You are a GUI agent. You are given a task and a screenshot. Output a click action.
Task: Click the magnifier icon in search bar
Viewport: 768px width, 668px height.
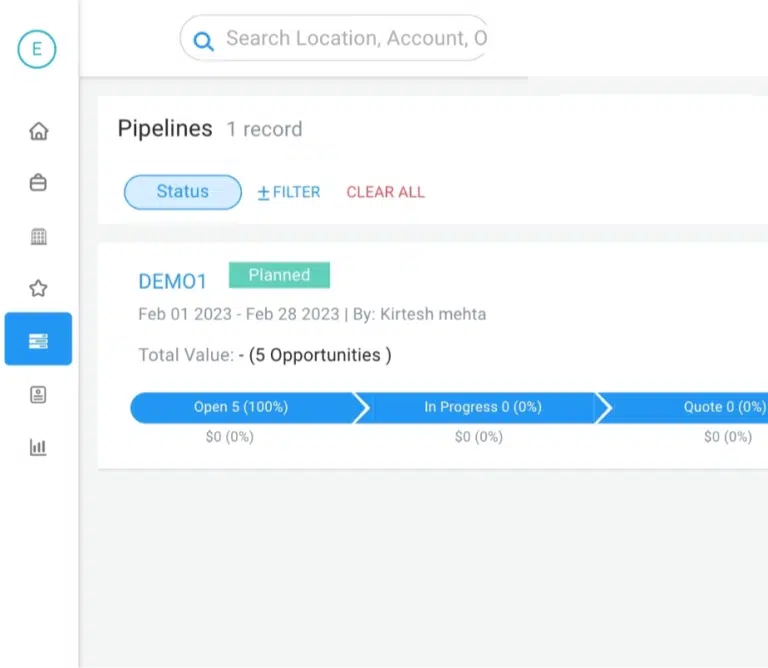(x=203, y=40)
